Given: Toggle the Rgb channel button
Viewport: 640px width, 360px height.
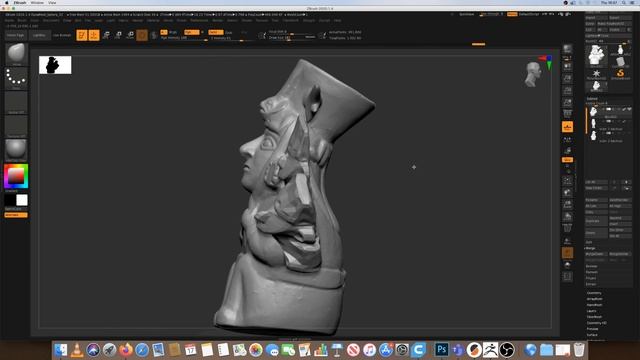Looking at the screenshot, I should [x=191, y=32].
